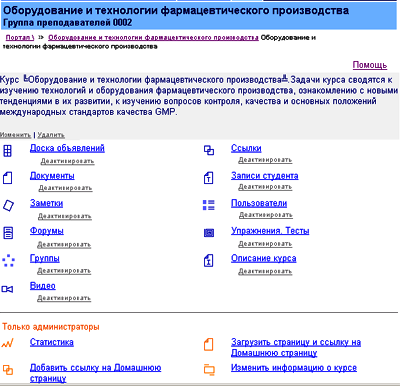Viewport: 400px width, 386px height.
Task: Click Удалить under course description
Action: click(x=51, y=135)
